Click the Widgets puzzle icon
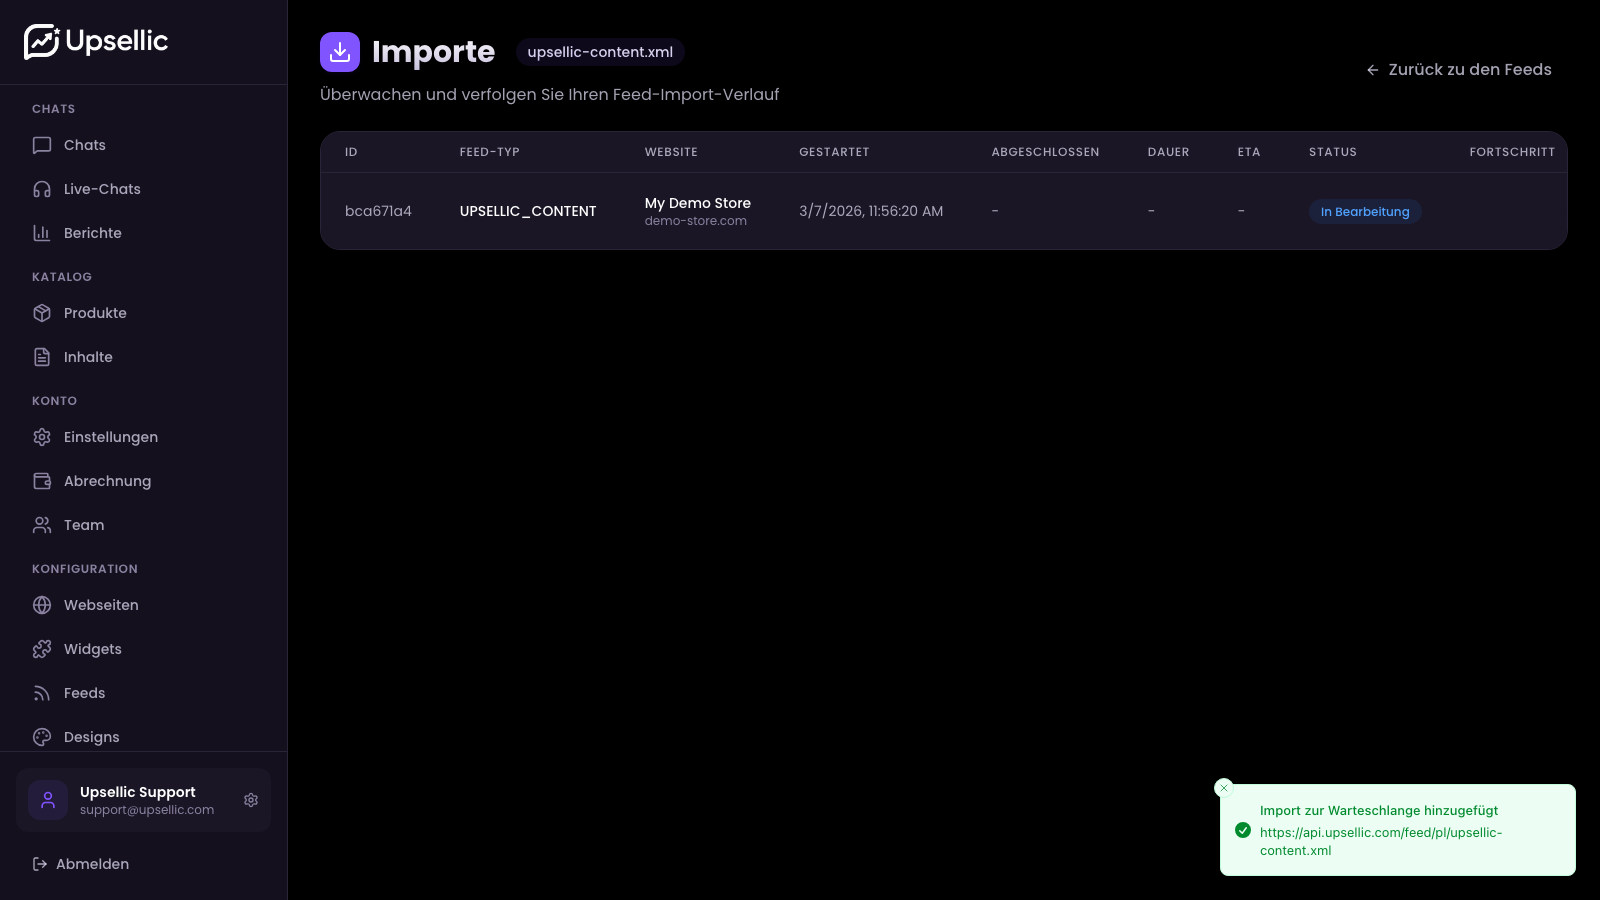Screen dimensions: 1600x900 coord(41,648)
